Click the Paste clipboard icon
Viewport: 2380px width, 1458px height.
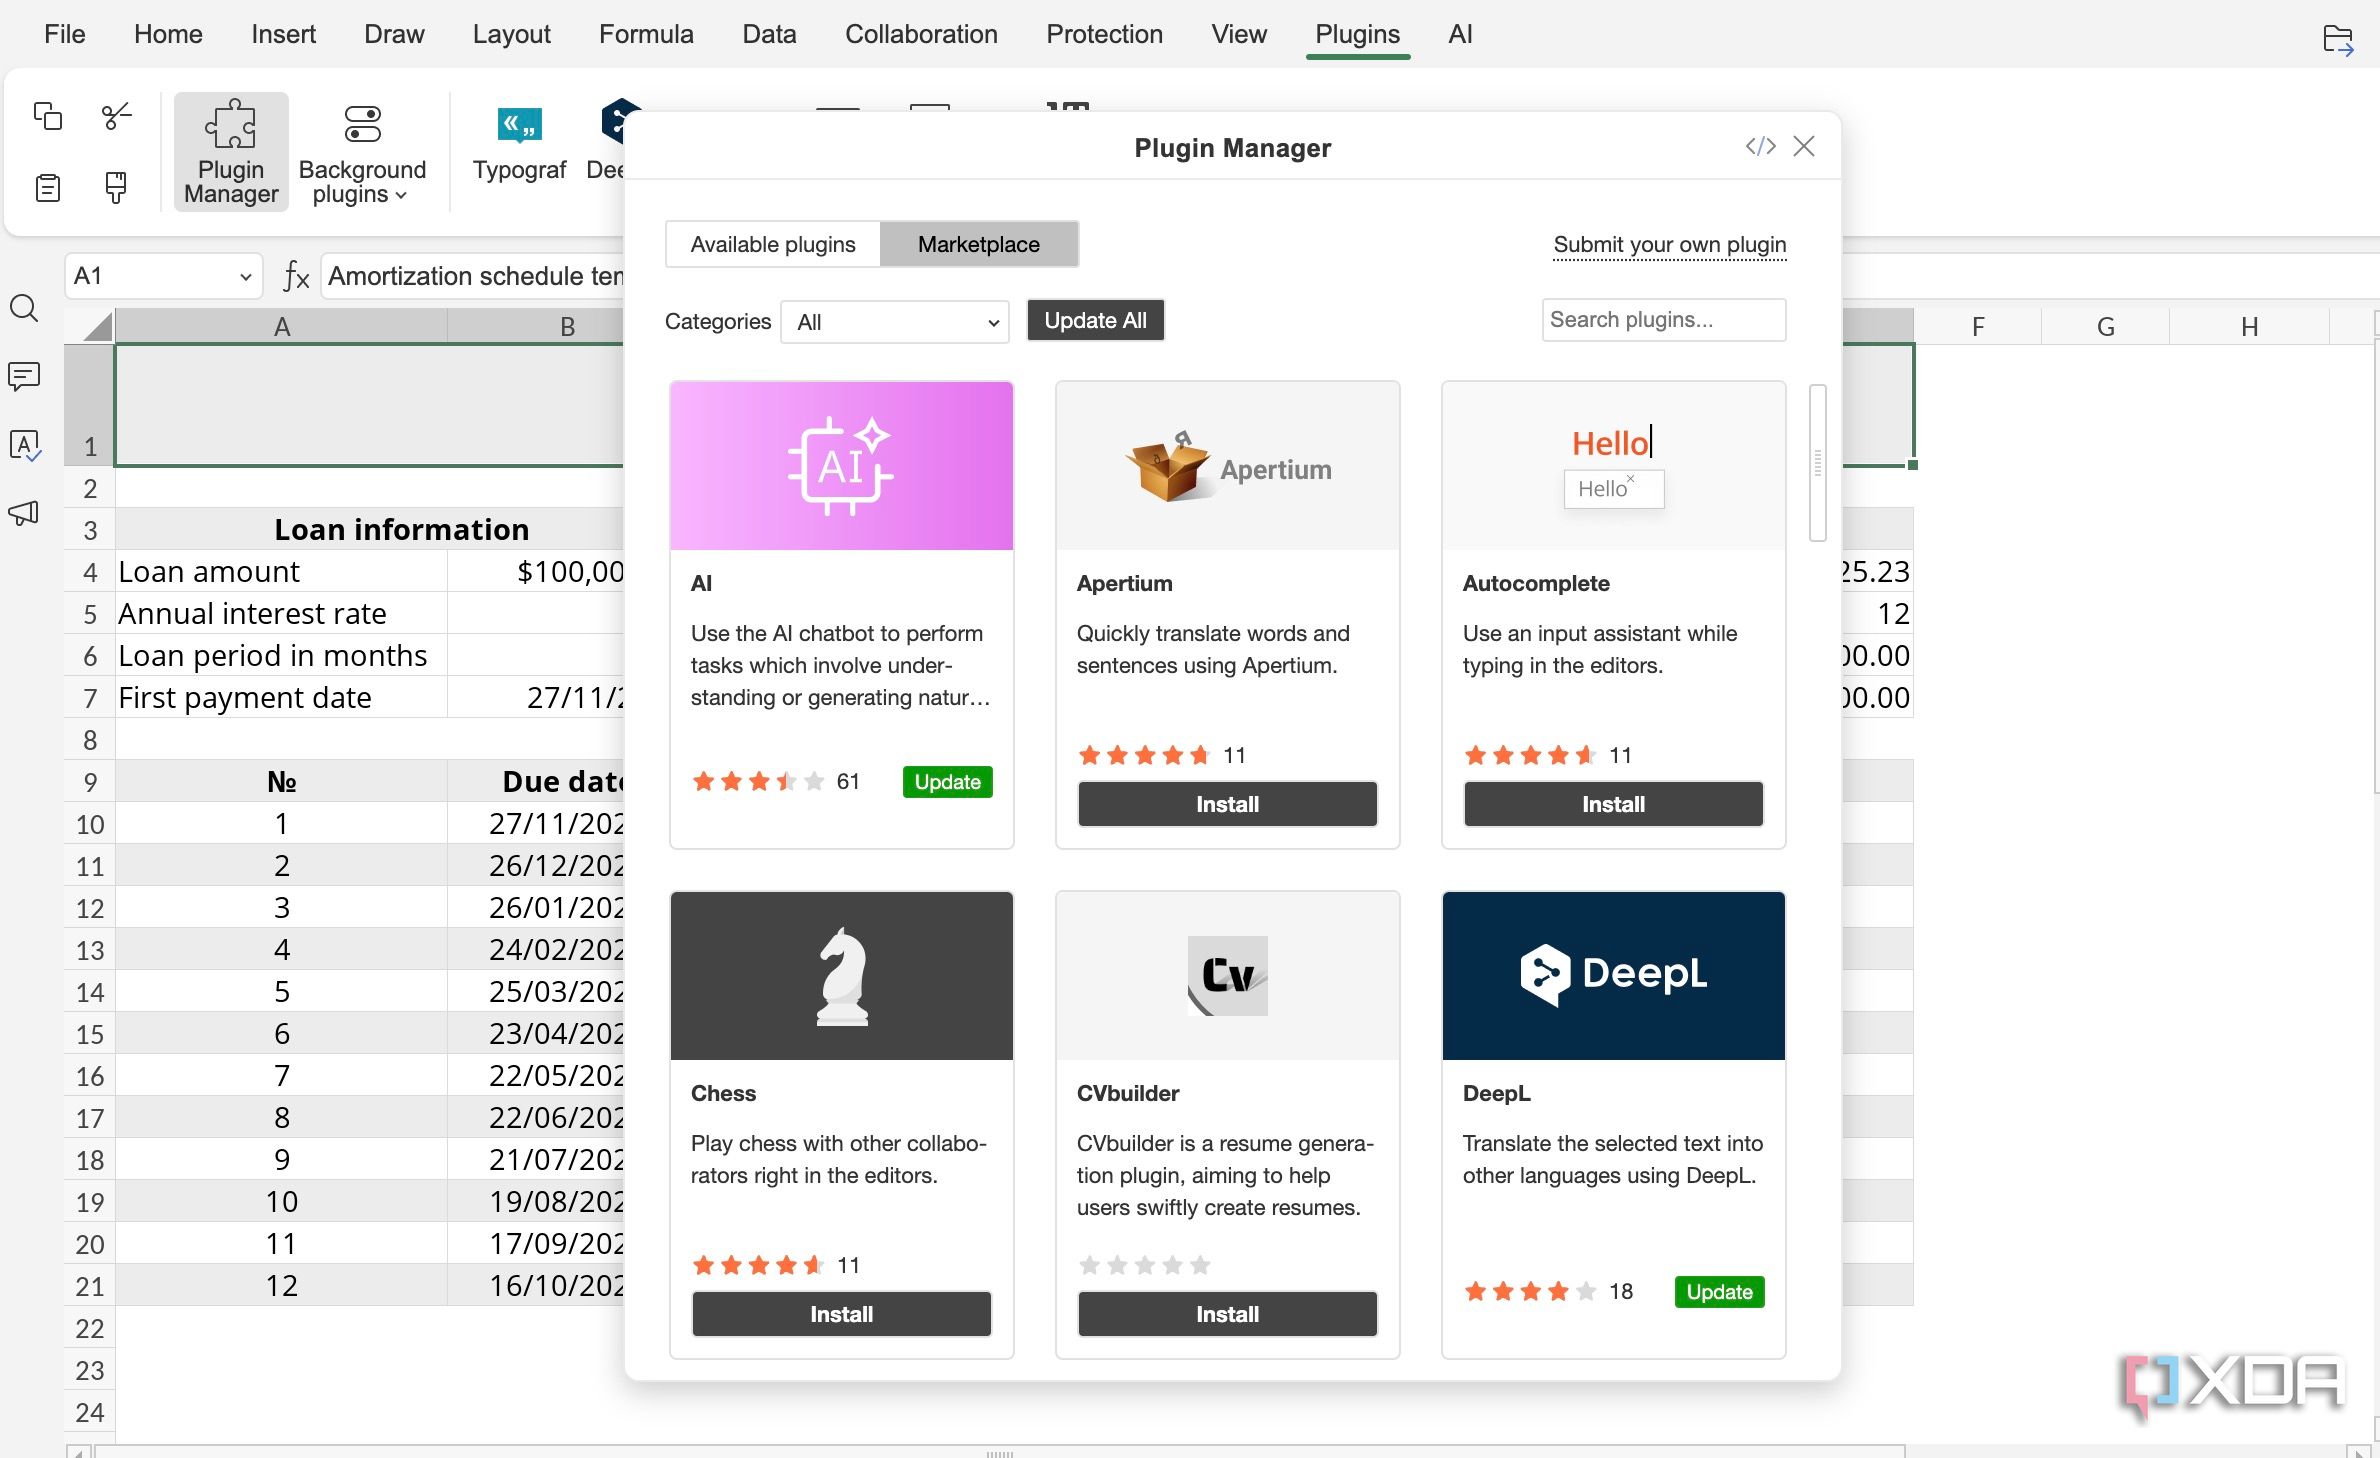pyautogui.click(x=47, y=187)
